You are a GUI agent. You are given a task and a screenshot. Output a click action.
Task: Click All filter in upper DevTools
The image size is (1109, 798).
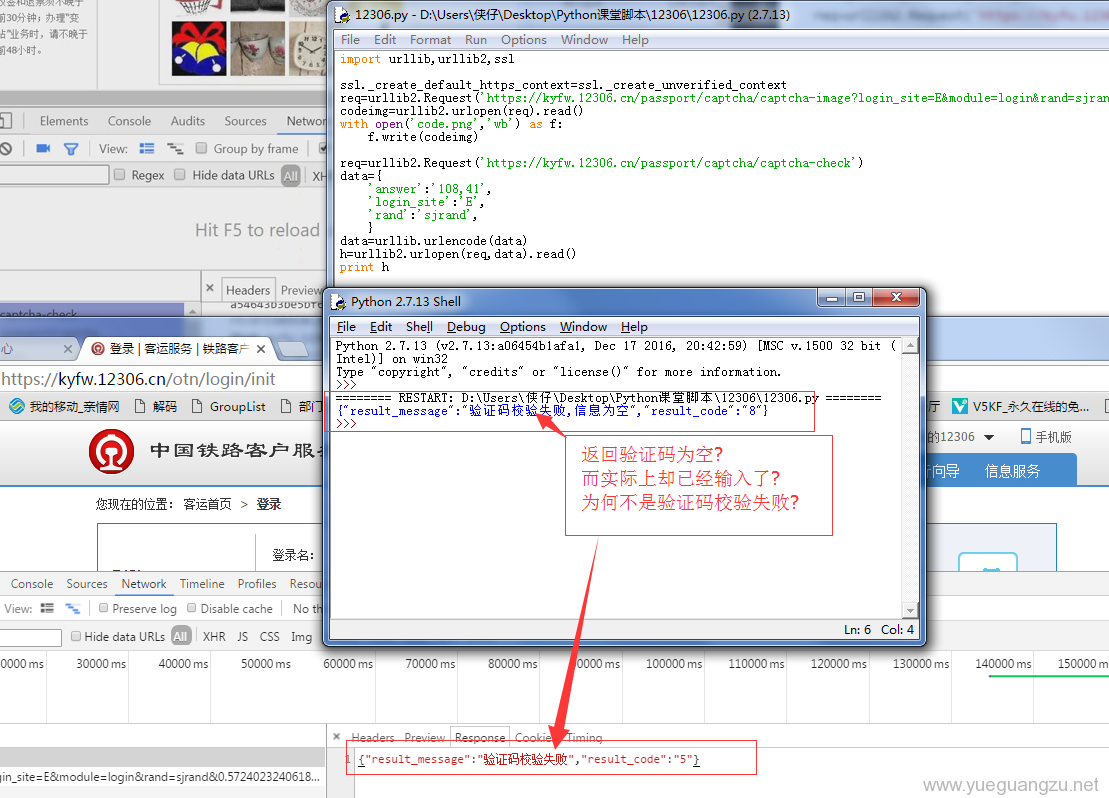coord(290,175)
